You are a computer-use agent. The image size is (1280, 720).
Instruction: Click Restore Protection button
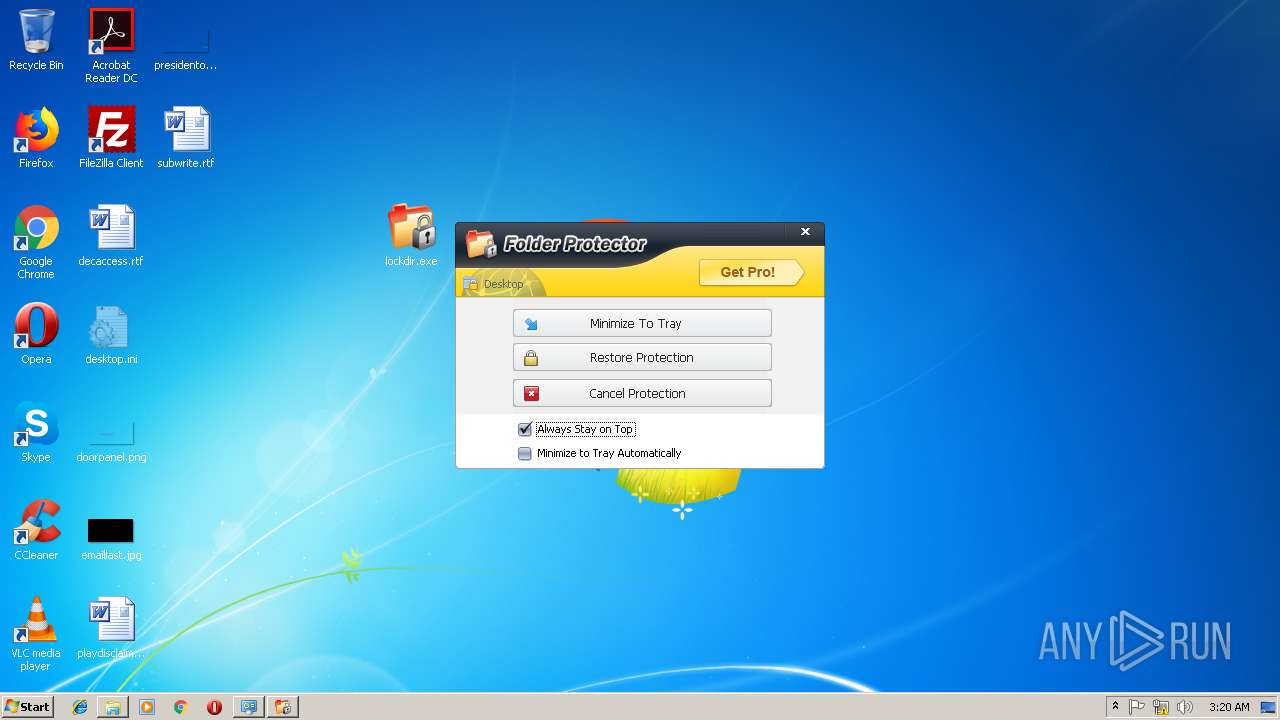[642, 357]
